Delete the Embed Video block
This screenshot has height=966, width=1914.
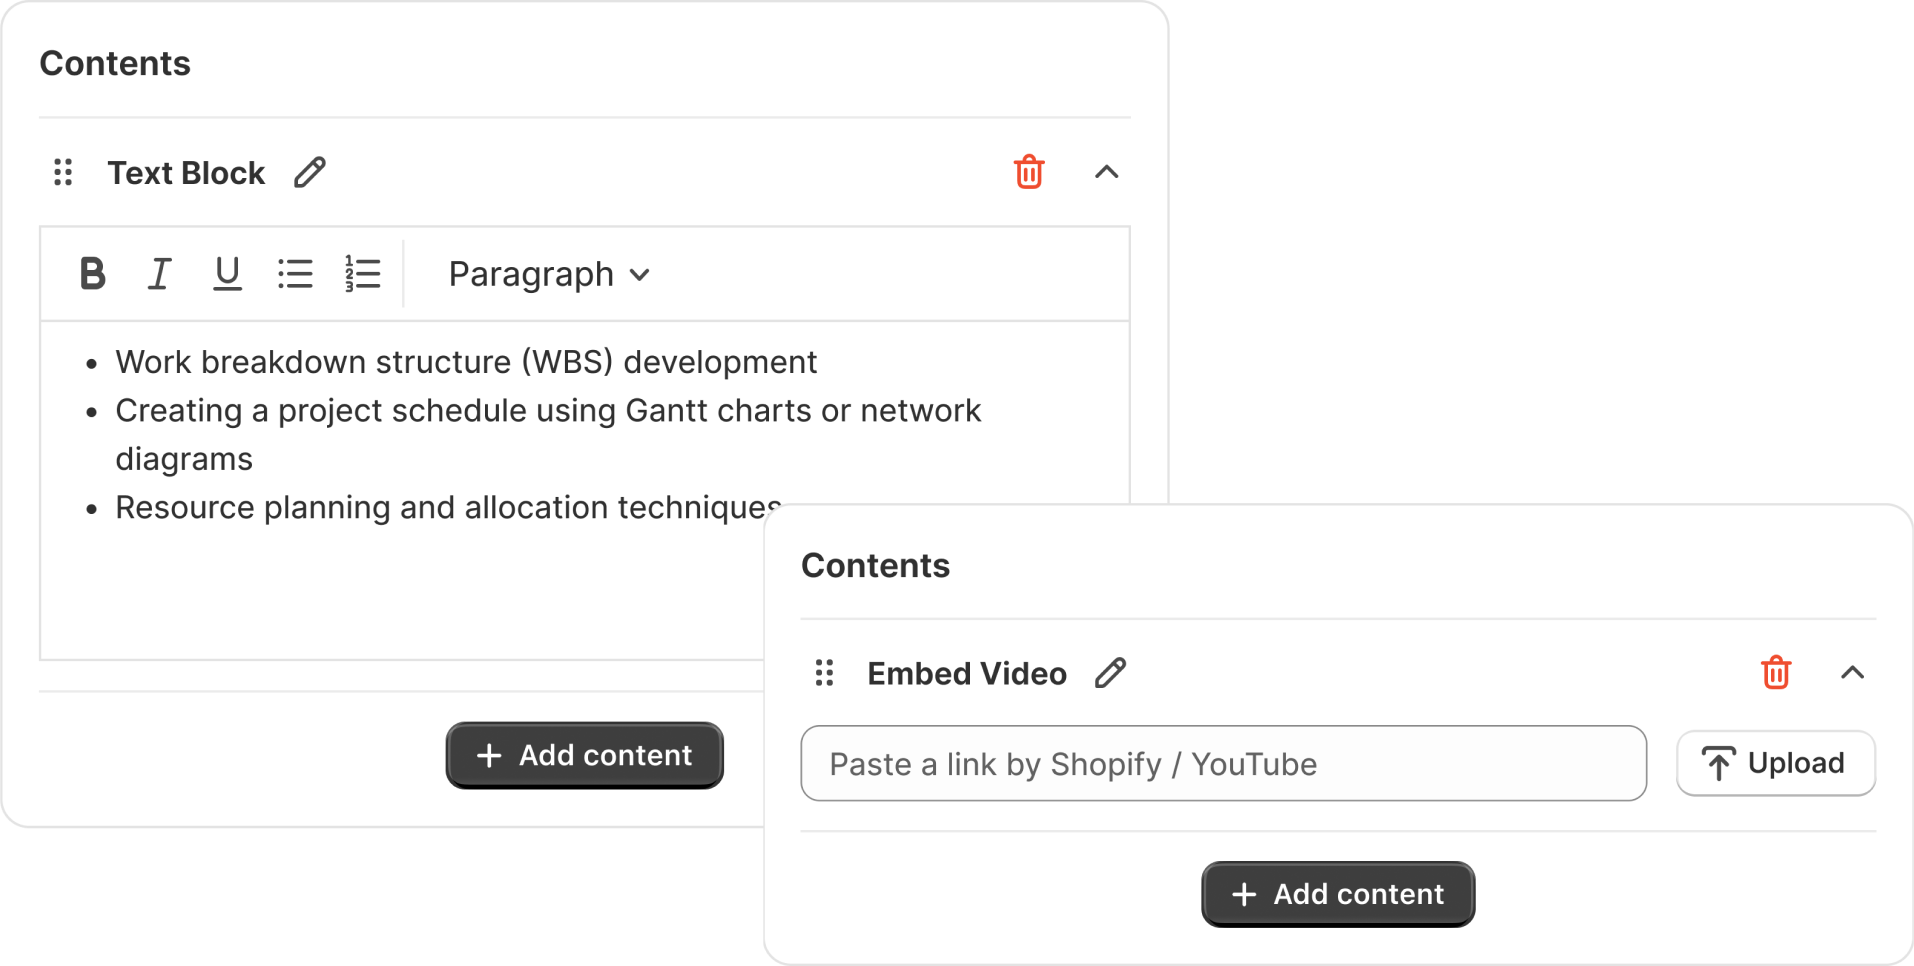tap(1775, 673)
